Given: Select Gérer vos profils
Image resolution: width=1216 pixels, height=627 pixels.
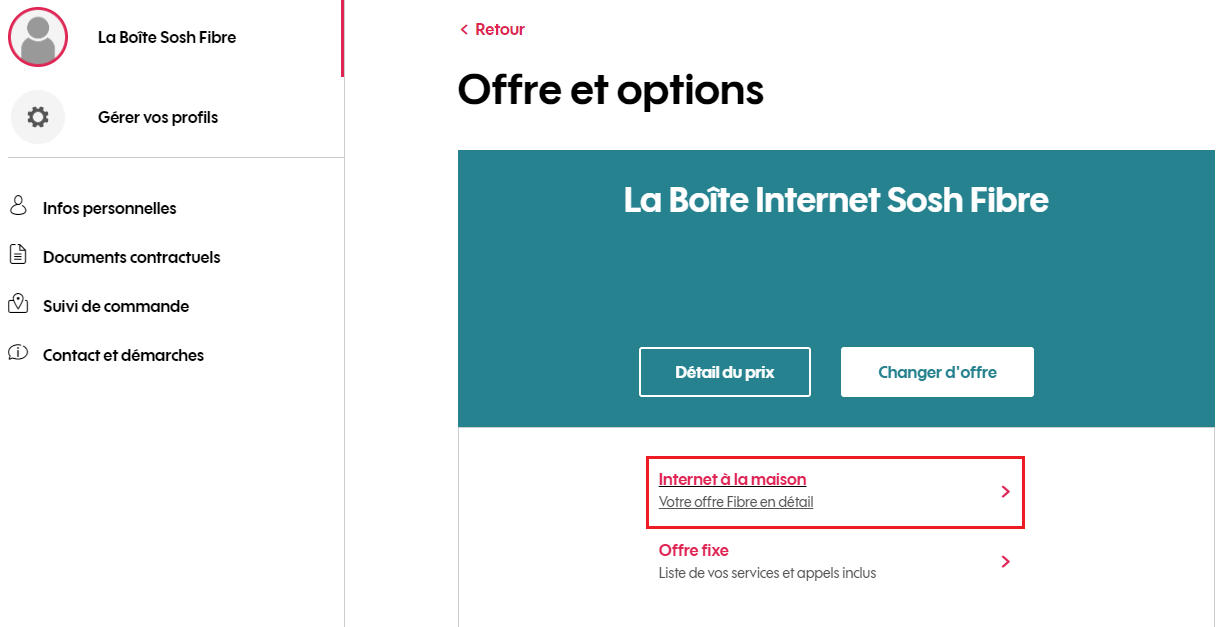Looking at the screenshot, I should 158,117.
